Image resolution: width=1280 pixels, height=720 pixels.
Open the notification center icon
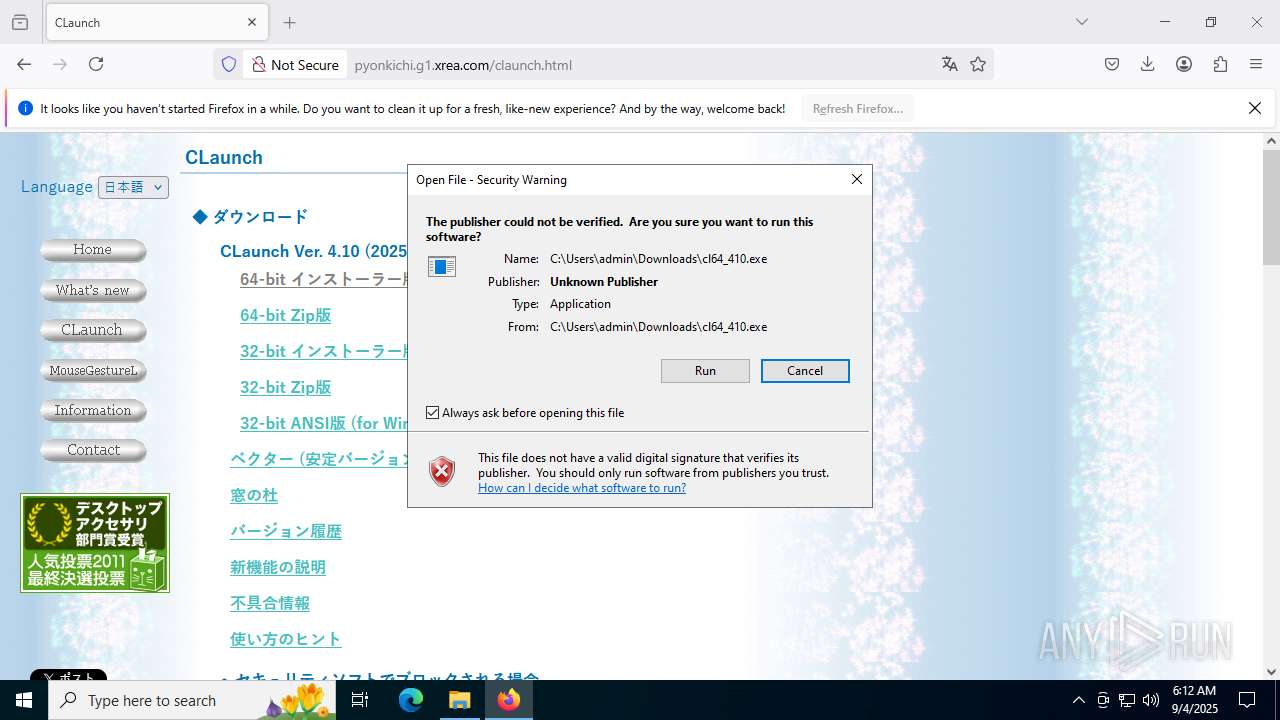click(x=1247, y=700)
